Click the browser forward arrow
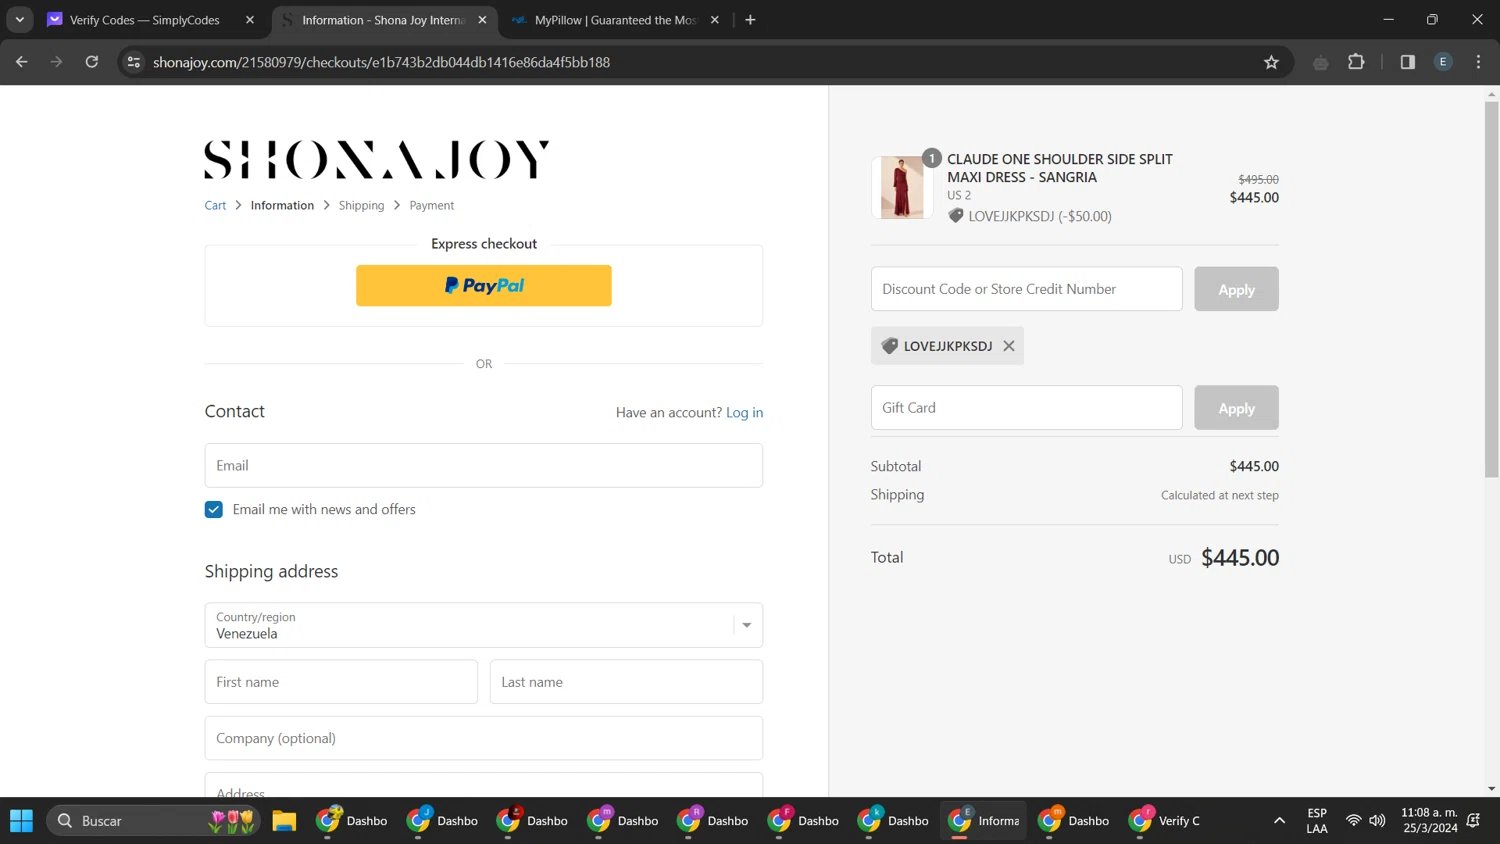The height and width of the screenshot is (844, 1500). pos(57,62)
